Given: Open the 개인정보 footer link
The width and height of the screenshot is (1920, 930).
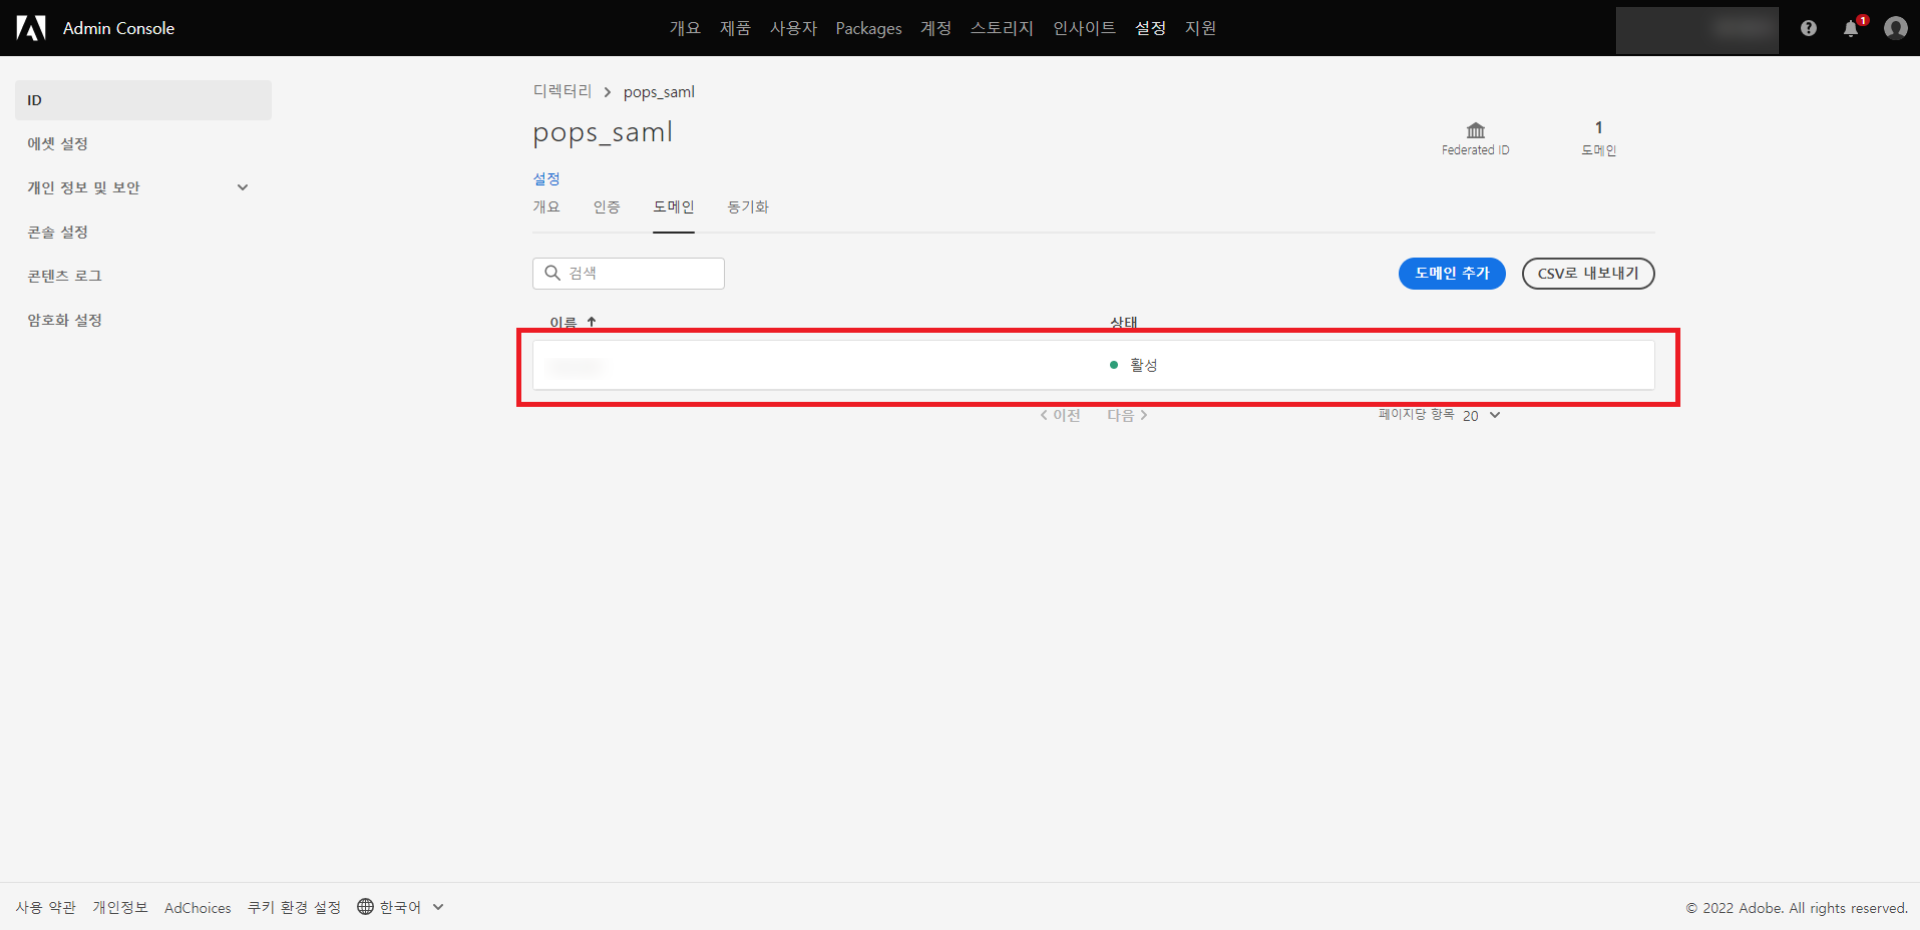Looking at the screenshot, I should click(x=120, y=907).
